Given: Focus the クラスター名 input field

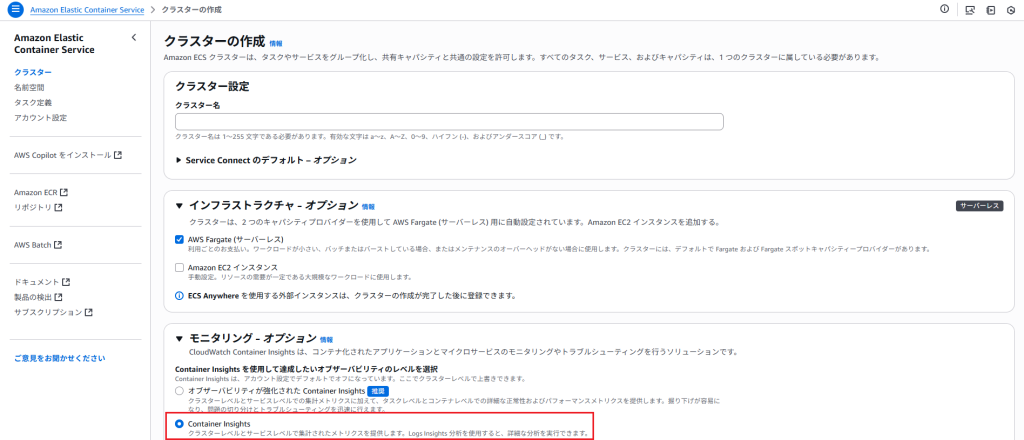Looking at the screenshot, I should pos(449,122).
